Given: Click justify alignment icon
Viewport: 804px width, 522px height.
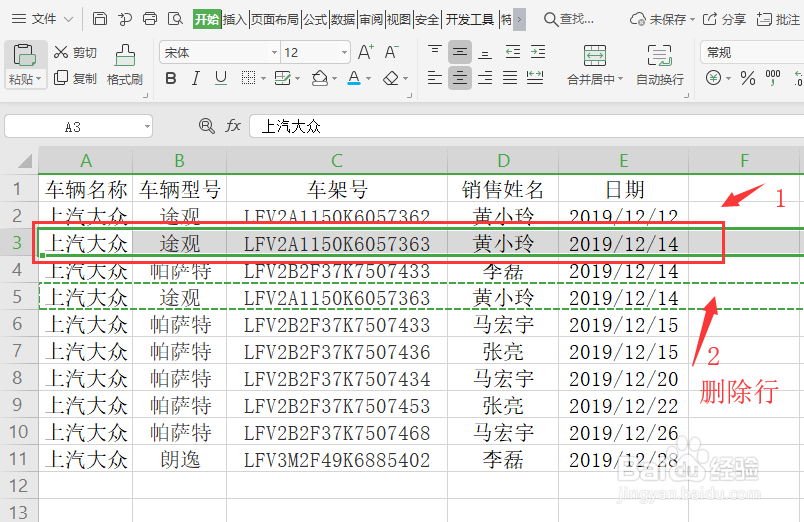Looking at the screenshot, I should click(510, 78).
